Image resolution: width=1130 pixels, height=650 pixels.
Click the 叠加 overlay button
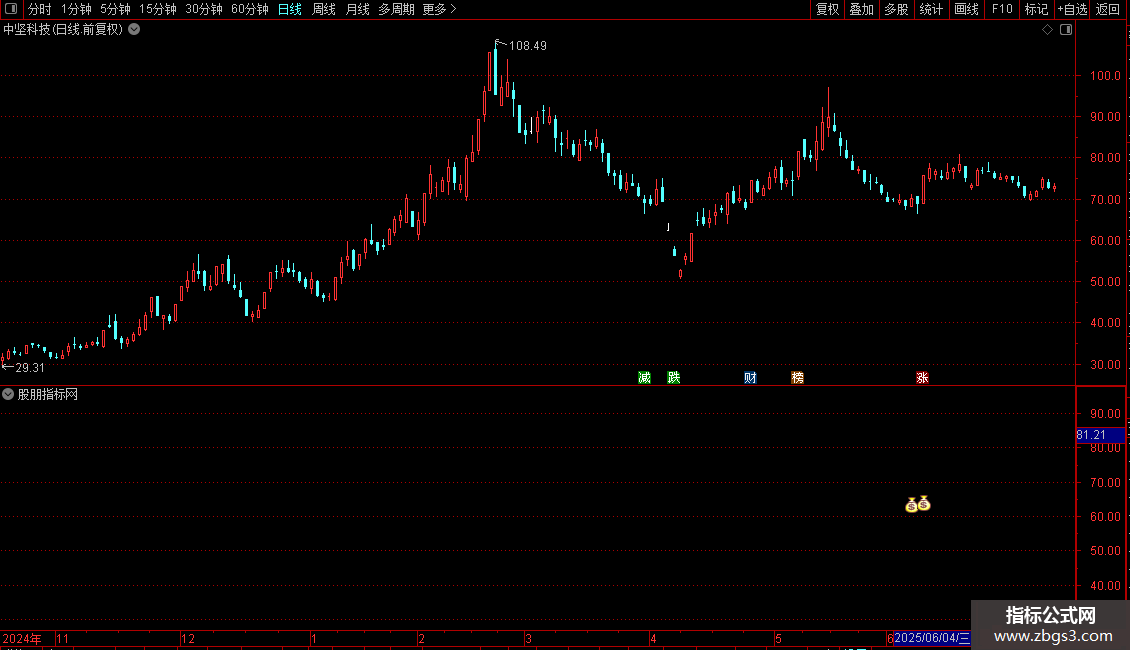pyautogui.click(x=861, y=9)
